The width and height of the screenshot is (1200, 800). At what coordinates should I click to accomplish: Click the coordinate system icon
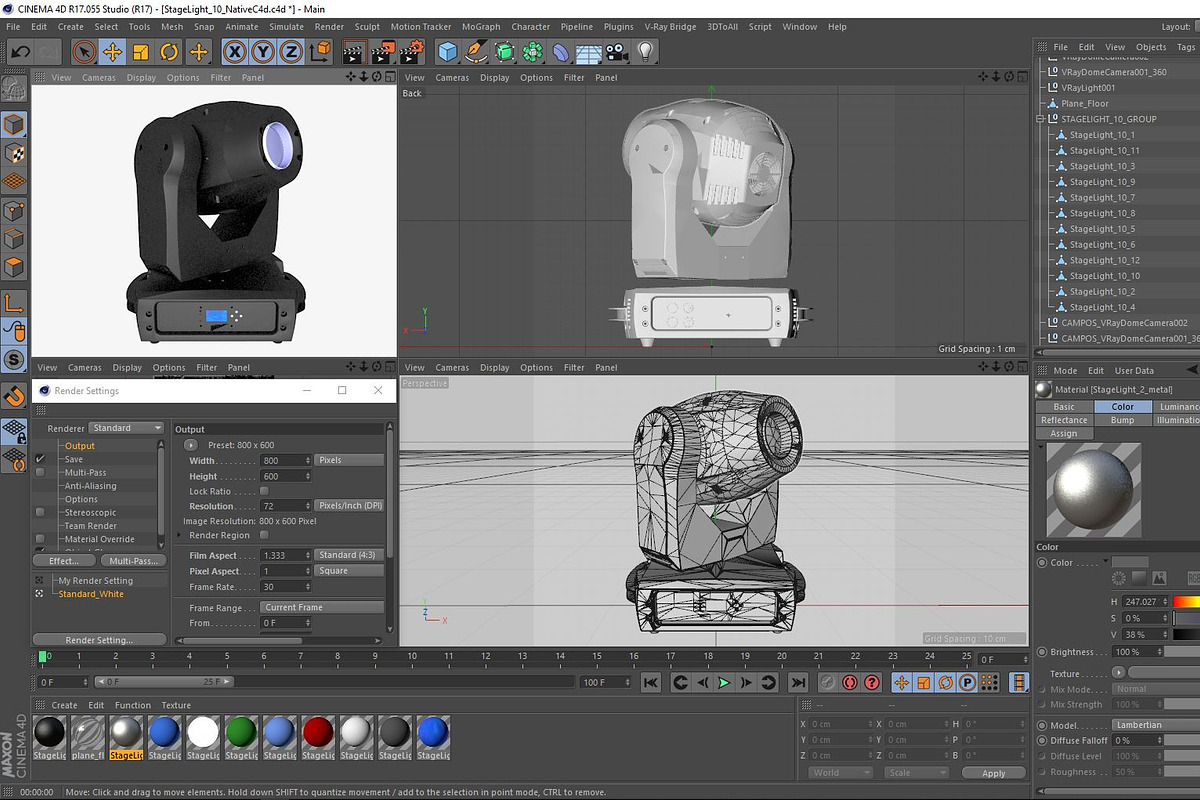[320, 52]
